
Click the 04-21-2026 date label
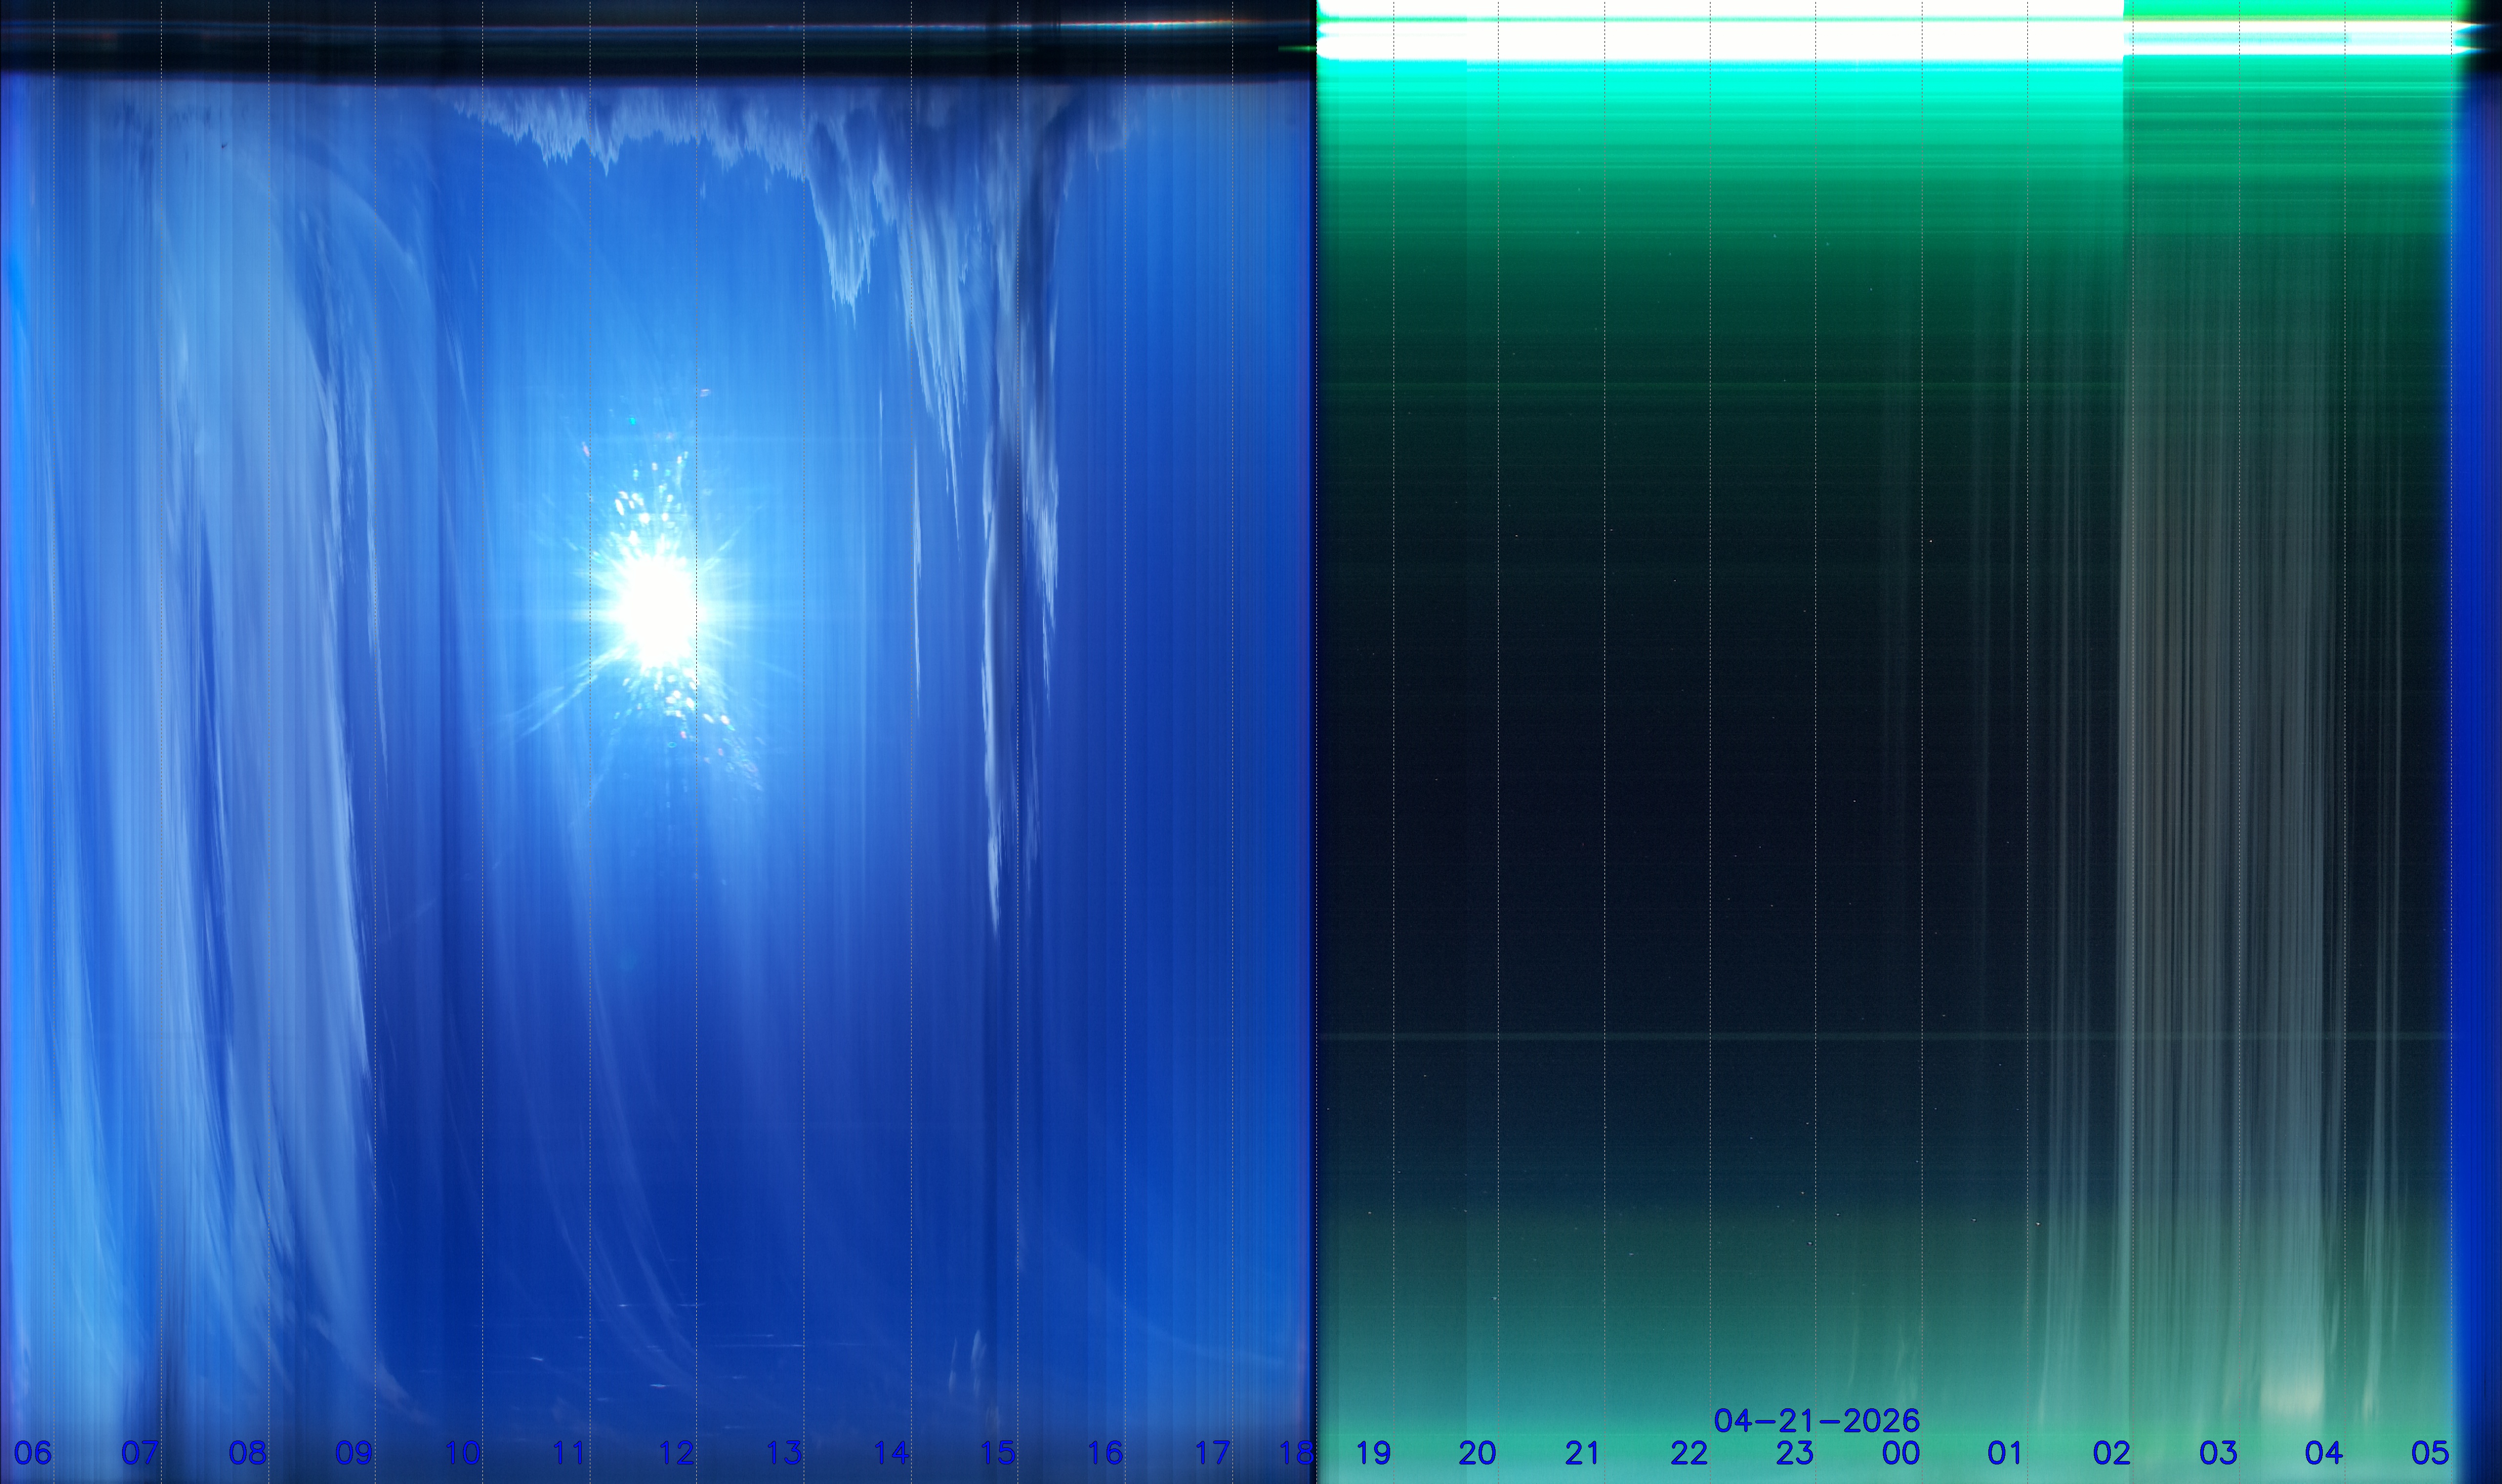click(x=1816, y=1420)
